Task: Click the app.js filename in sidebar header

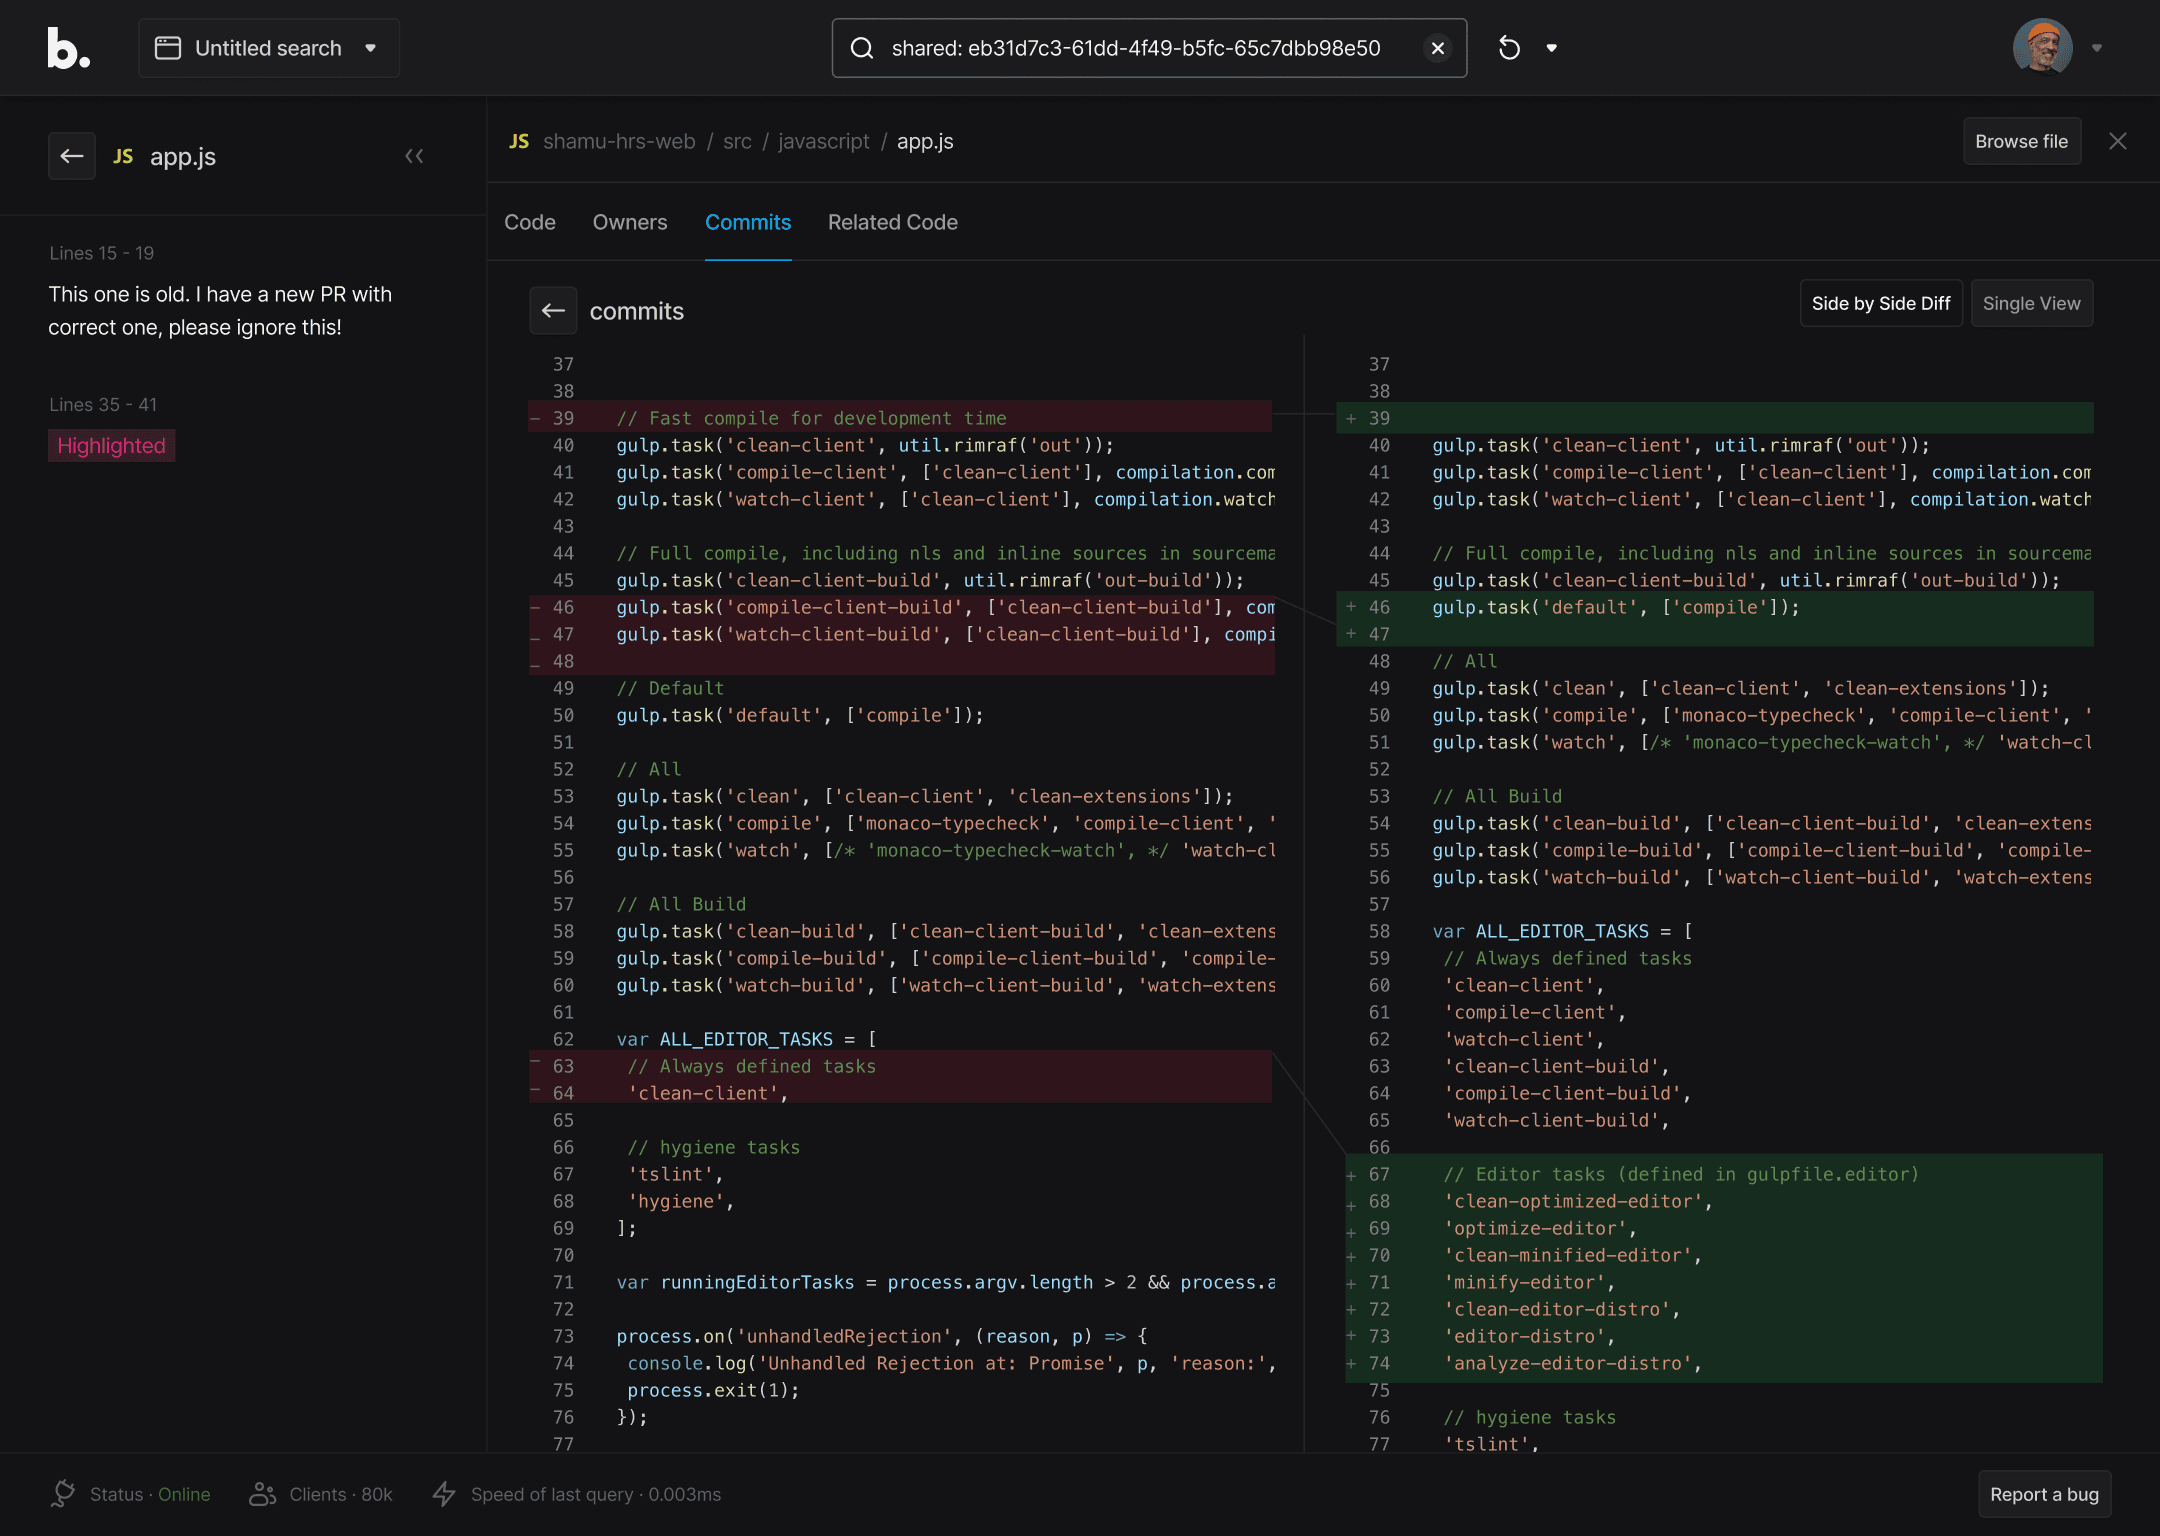Action: pyautogui.click(x=183, y=157)
